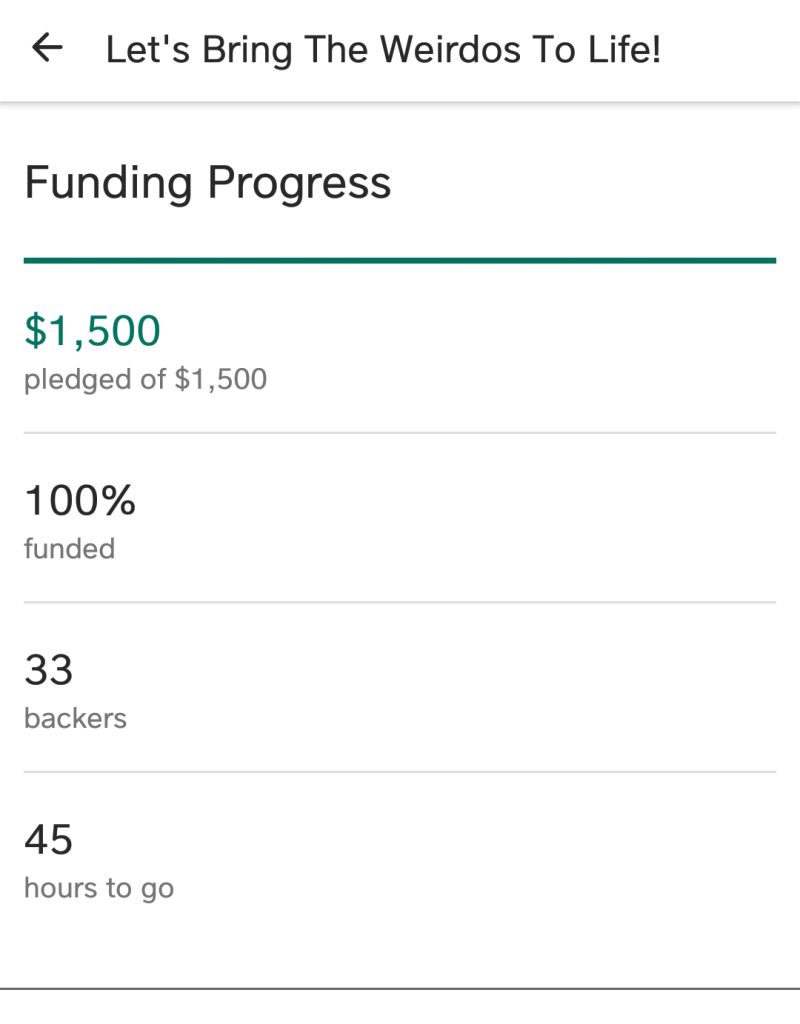Viewport: 800px width, 1024px height.
Task: Click the "pledged of $1,500" label
Action: point(145,380)
